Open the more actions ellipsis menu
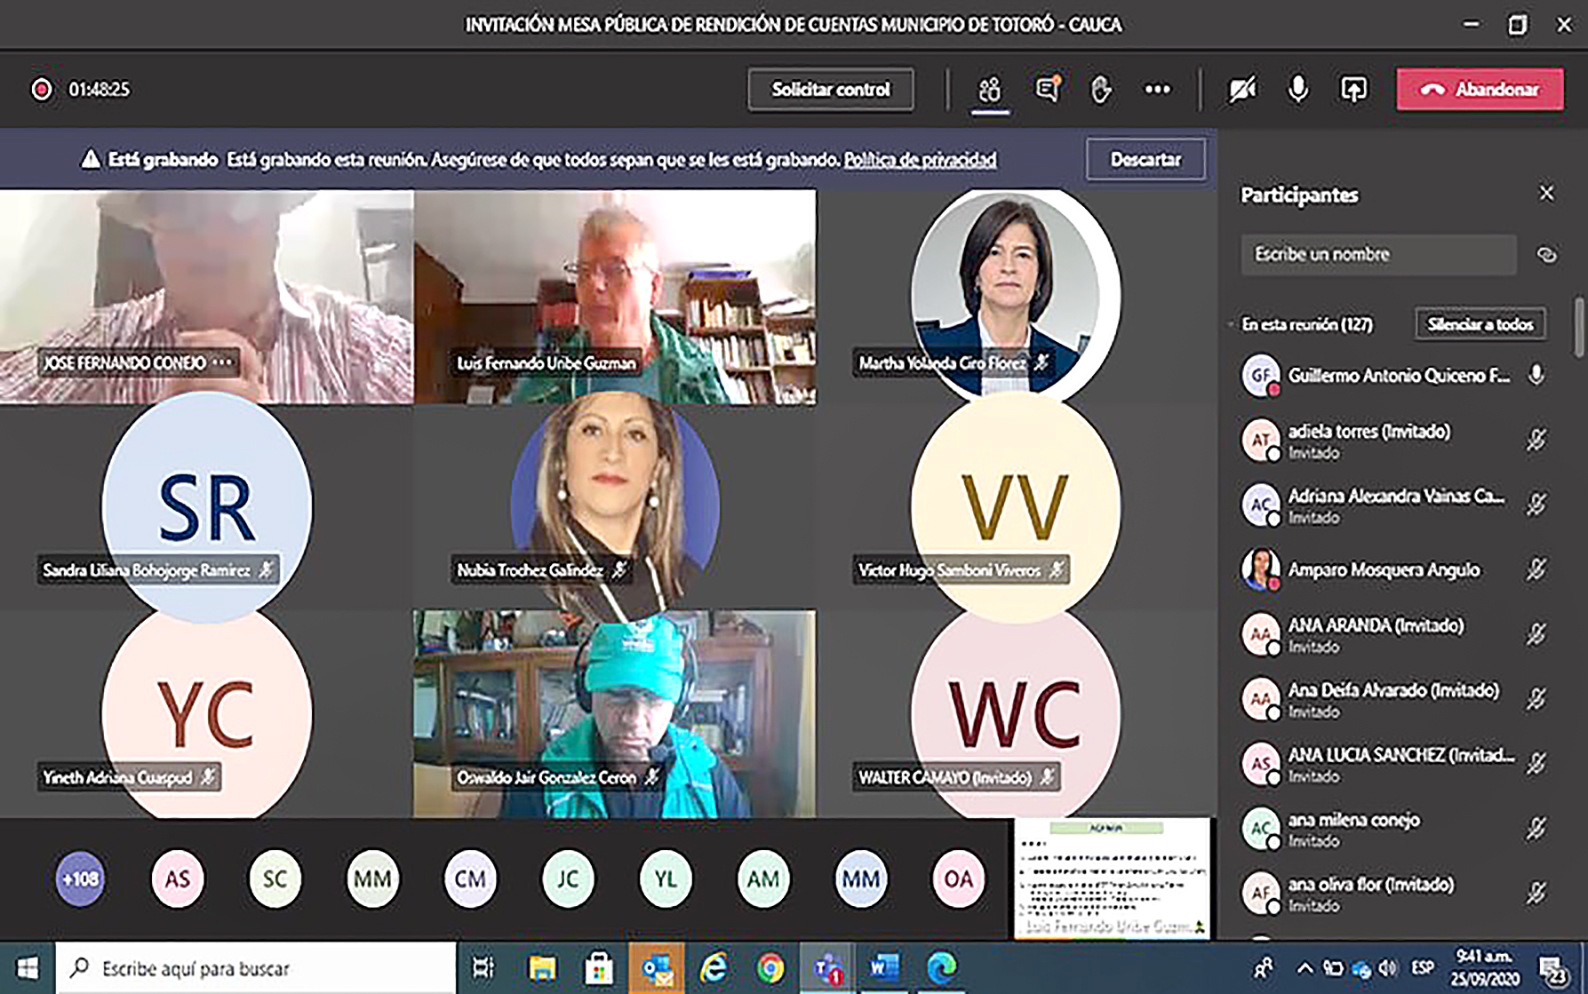The height and width of the screenshot is (994, 1588). [x=1157, y=90]
